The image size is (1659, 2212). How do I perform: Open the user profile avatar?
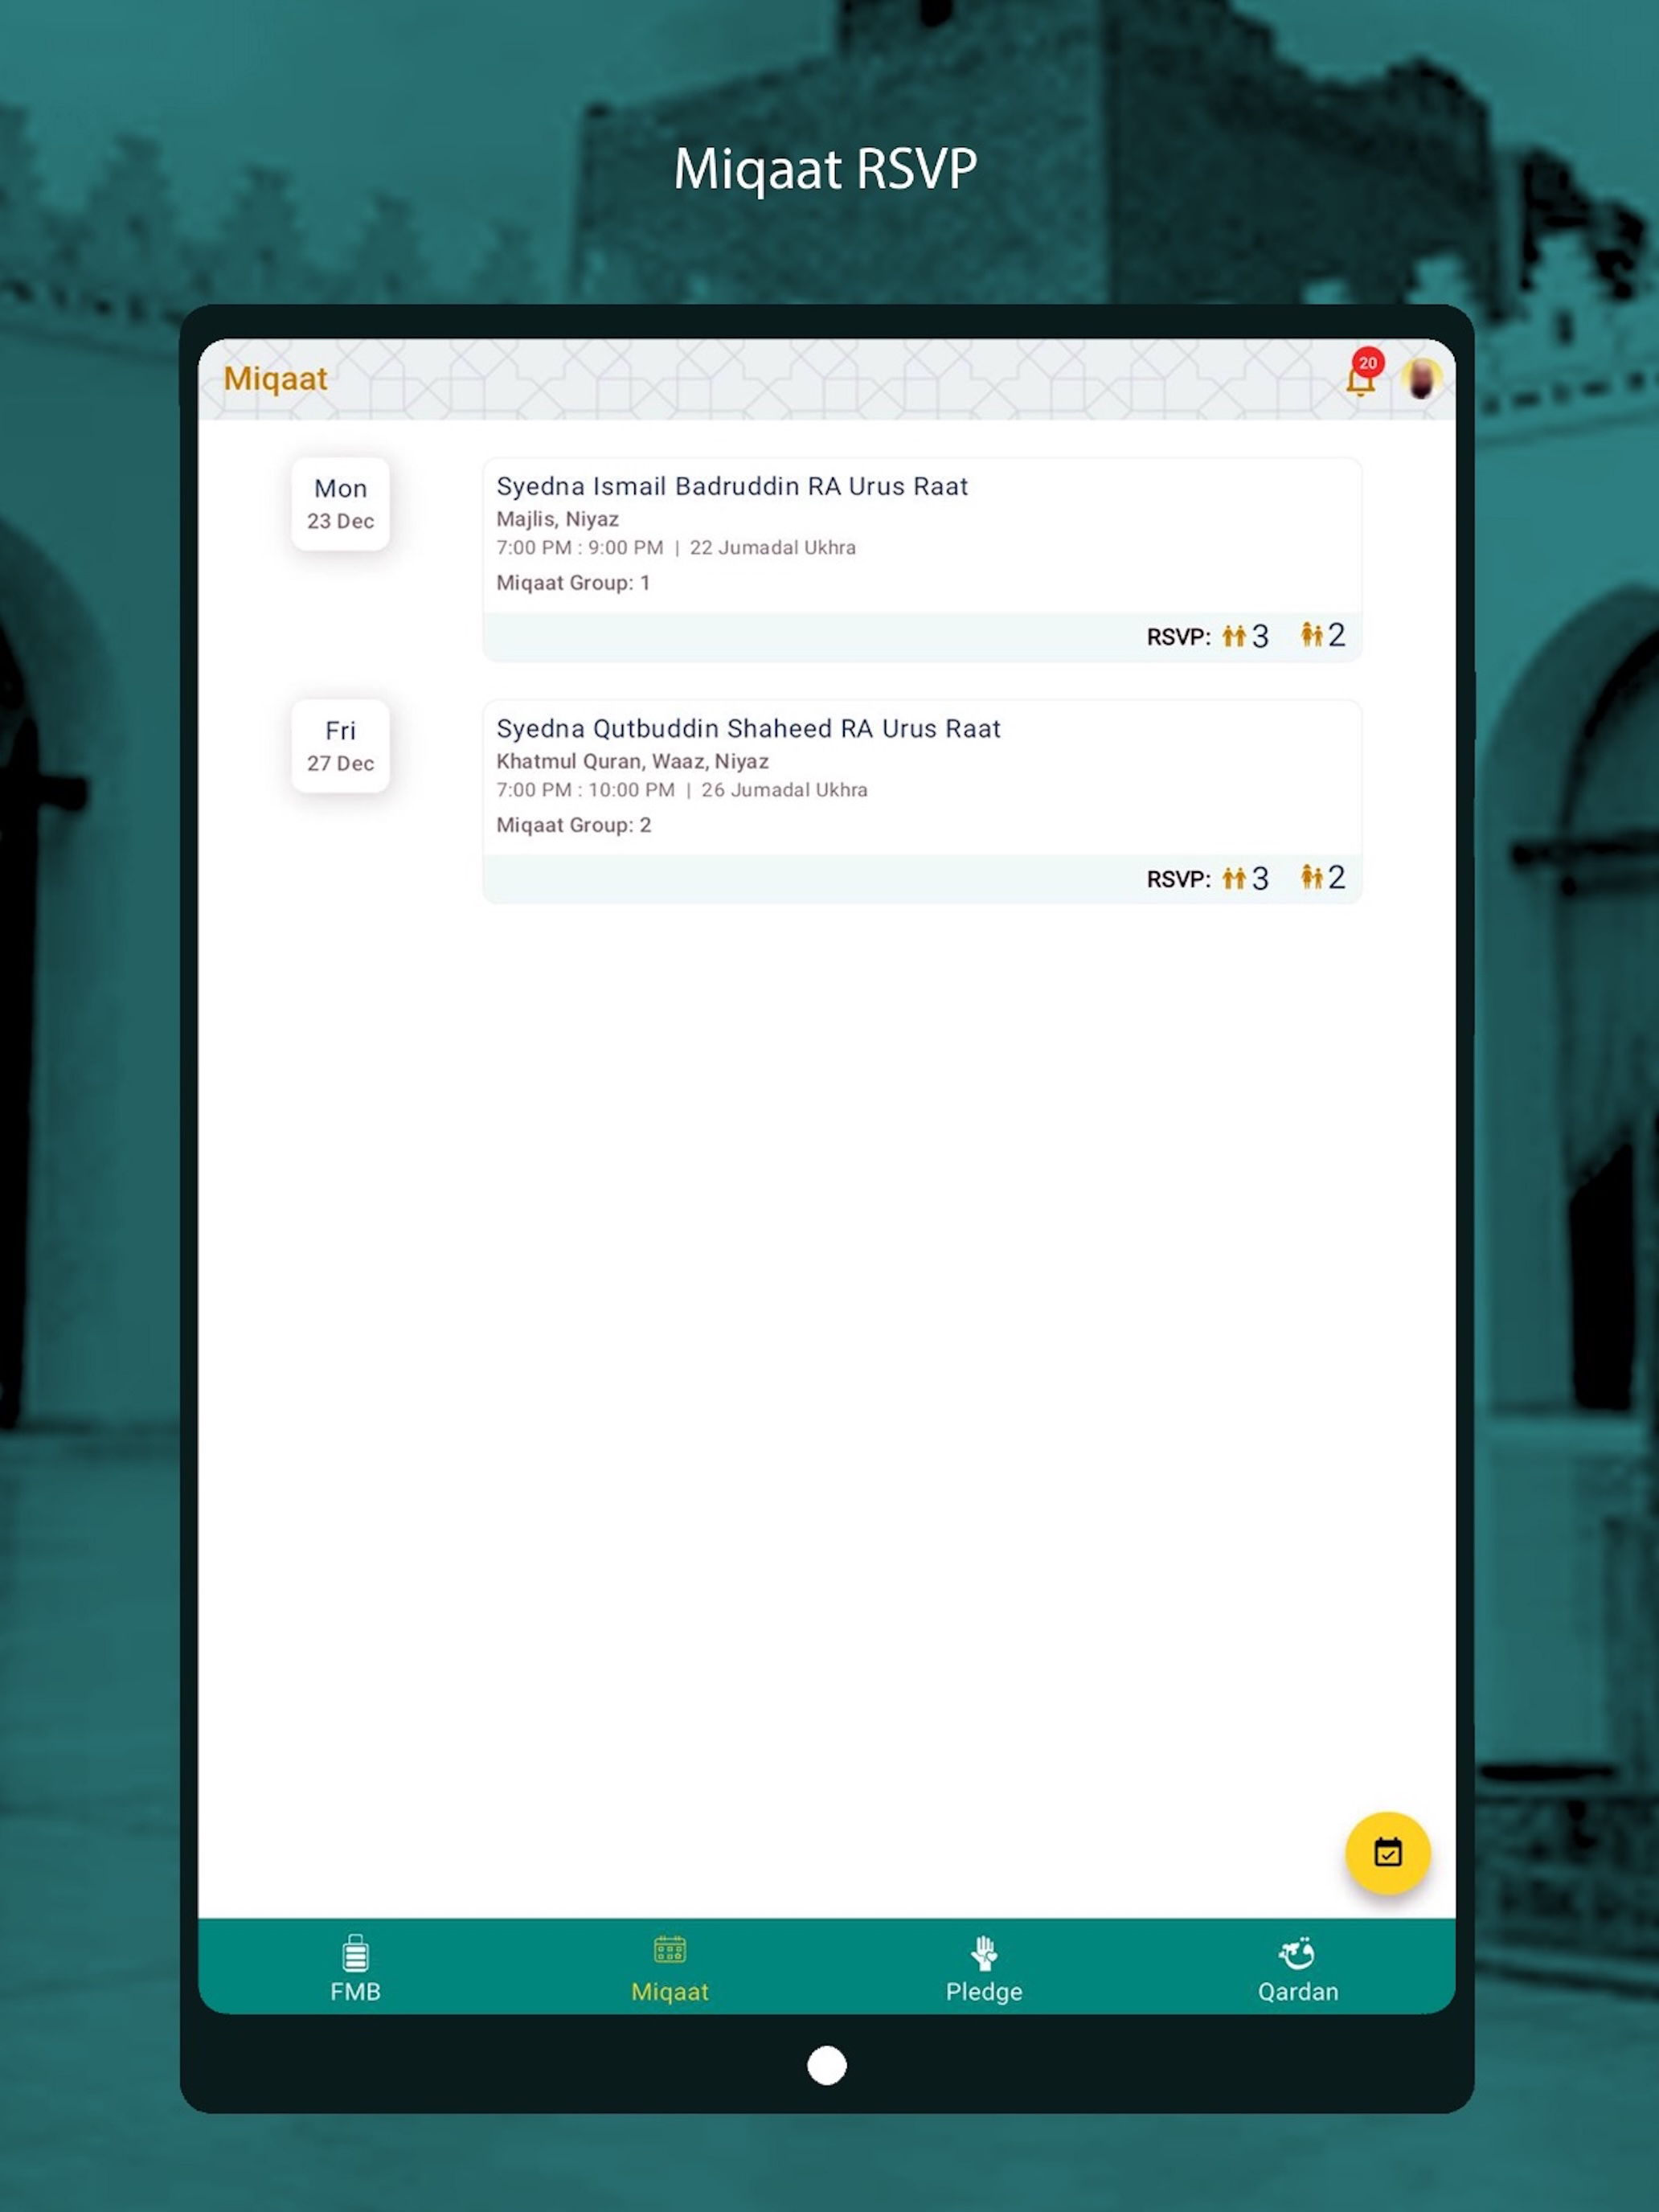[x=1421, y=379]
